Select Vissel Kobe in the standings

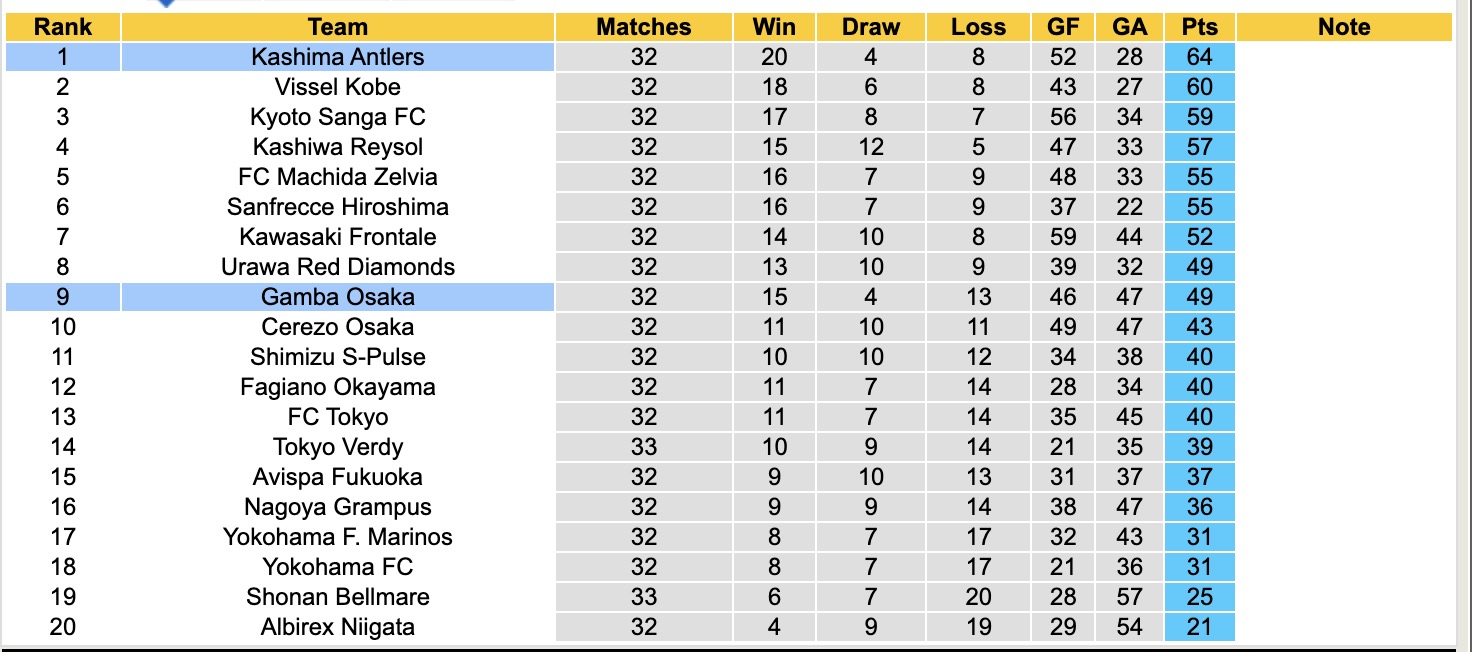338,87
